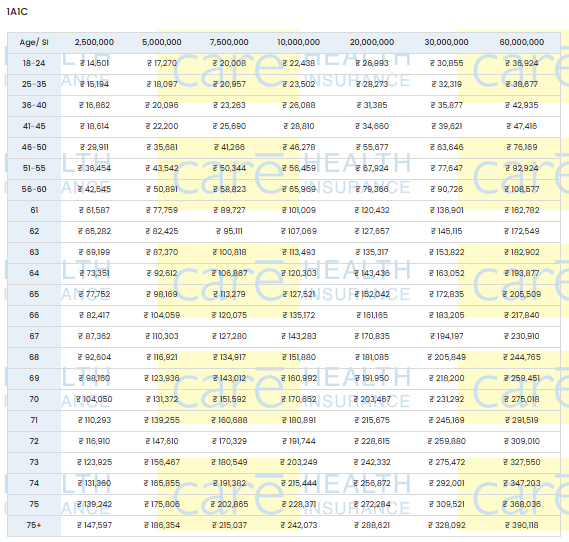Click the premium cell showing 92,924
Viewport: 569px width, 542px height.
point(522,168)
